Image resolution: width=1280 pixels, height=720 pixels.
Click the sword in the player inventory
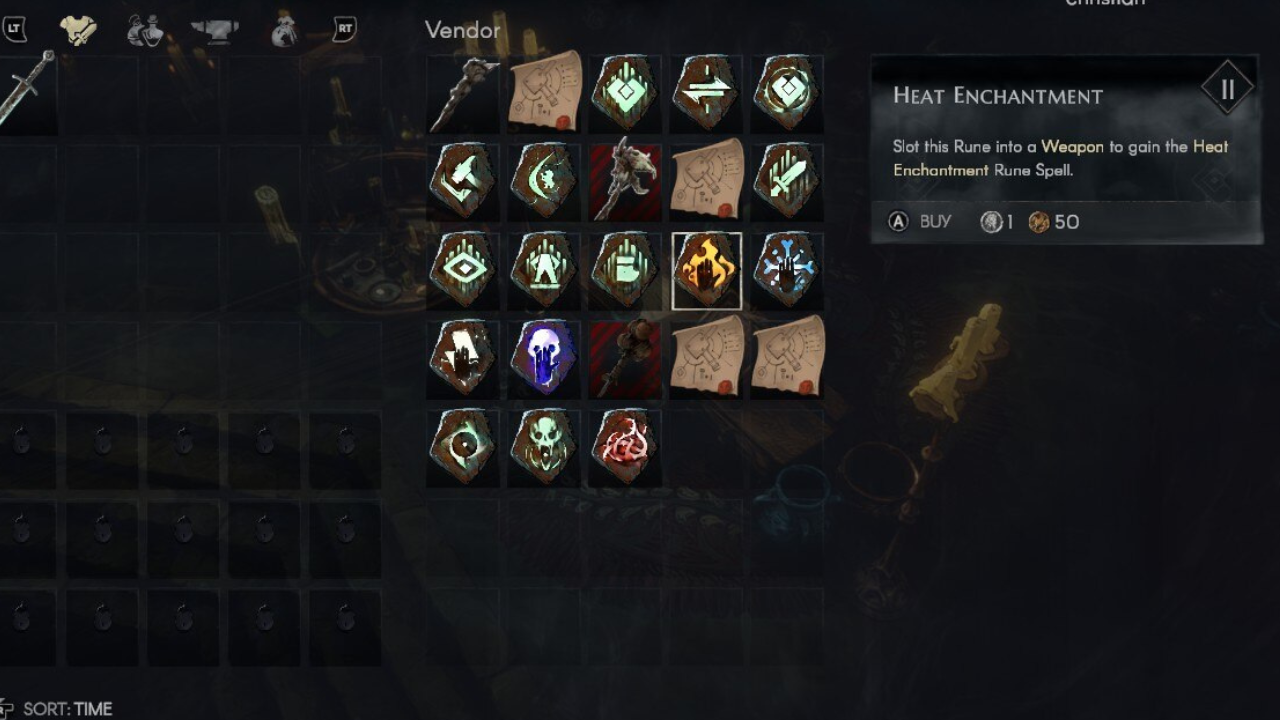(x=27, y=90)
